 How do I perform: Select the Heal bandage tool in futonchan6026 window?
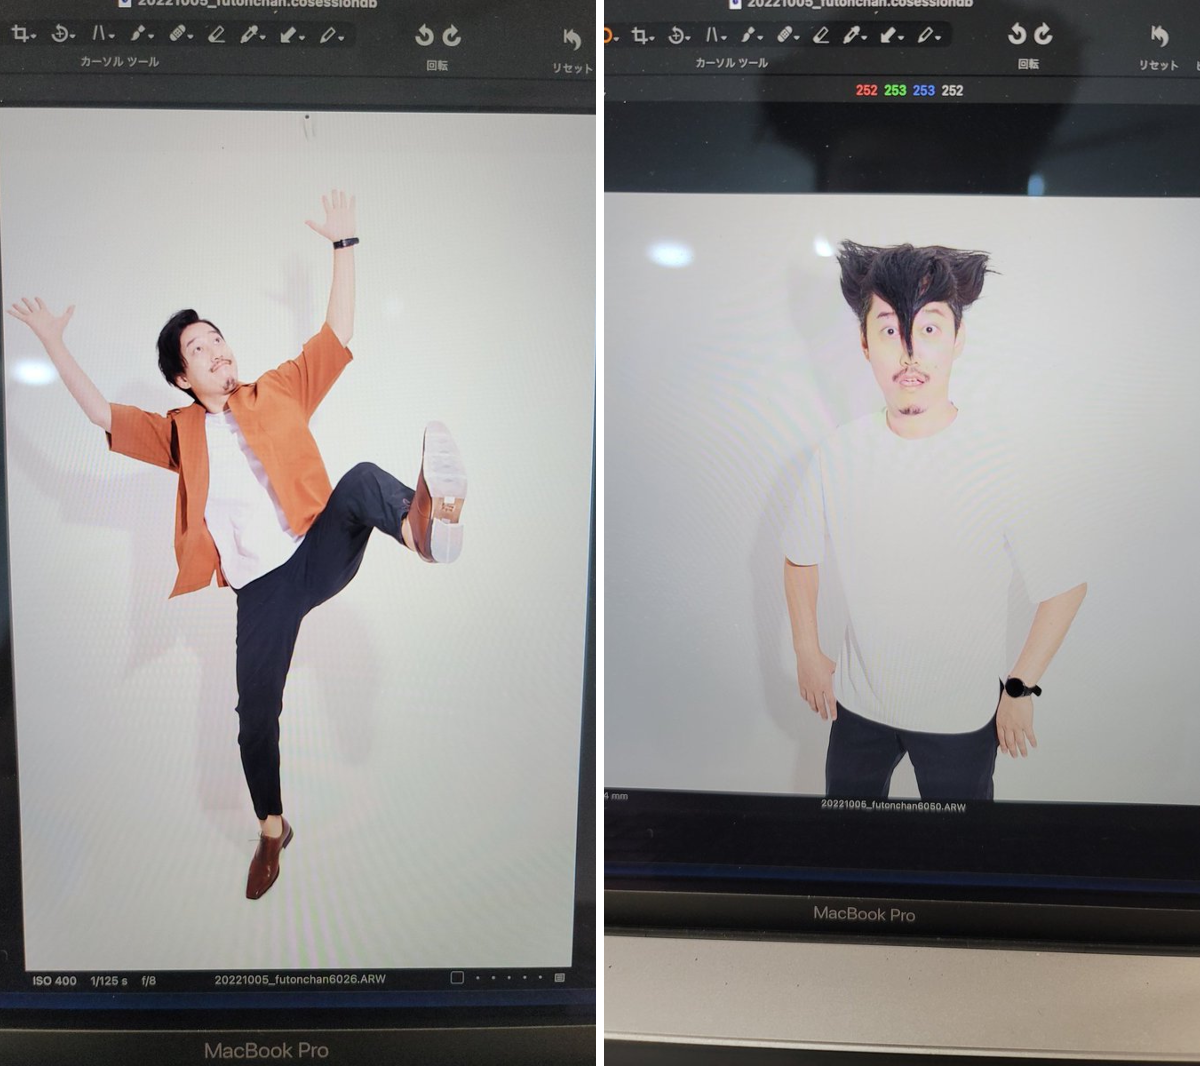pyautogui.click(x=179, y=35)
